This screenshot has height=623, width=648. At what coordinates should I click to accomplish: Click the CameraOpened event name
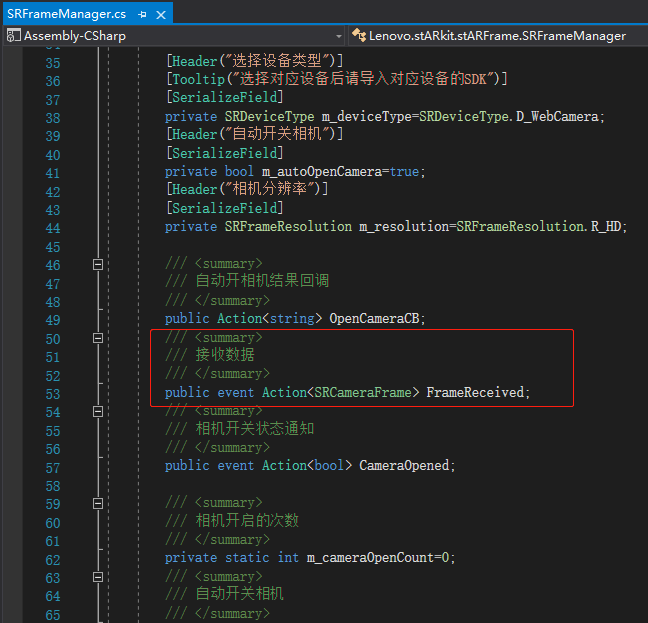point(404,466)
